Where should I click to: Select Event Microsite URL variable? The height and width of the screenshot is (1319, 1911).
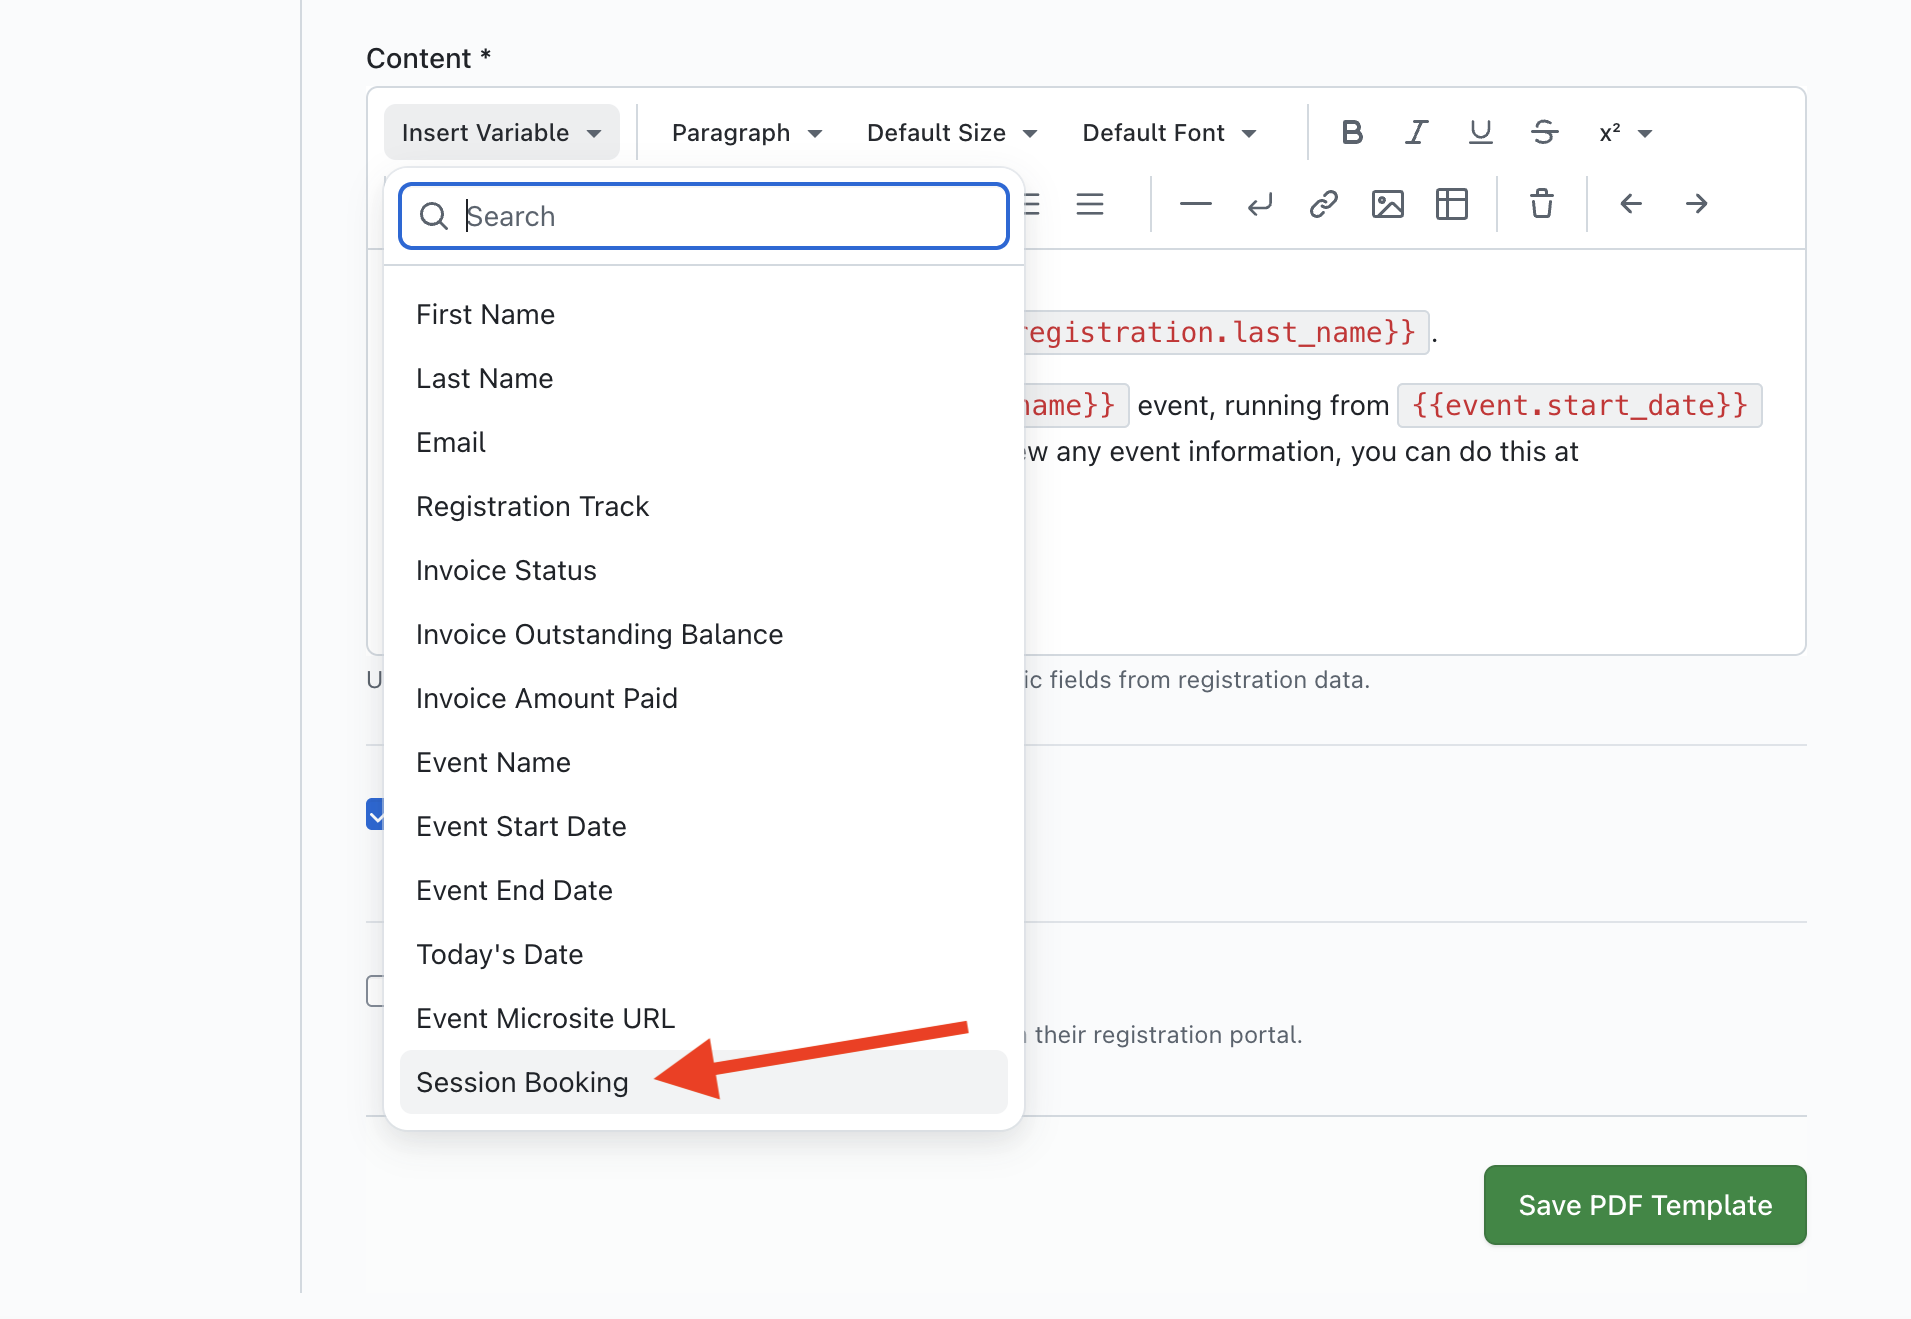click(x=703, y=1018)
